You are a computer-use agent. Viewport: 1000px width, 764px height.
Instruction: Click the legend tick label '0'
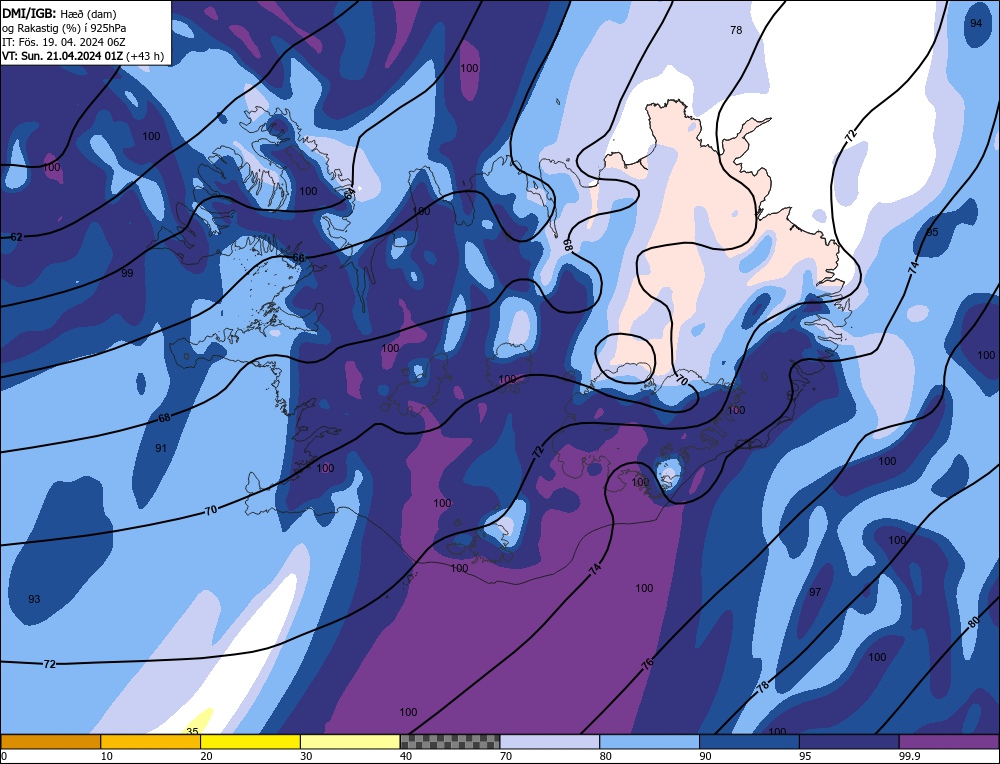[4, 756]
